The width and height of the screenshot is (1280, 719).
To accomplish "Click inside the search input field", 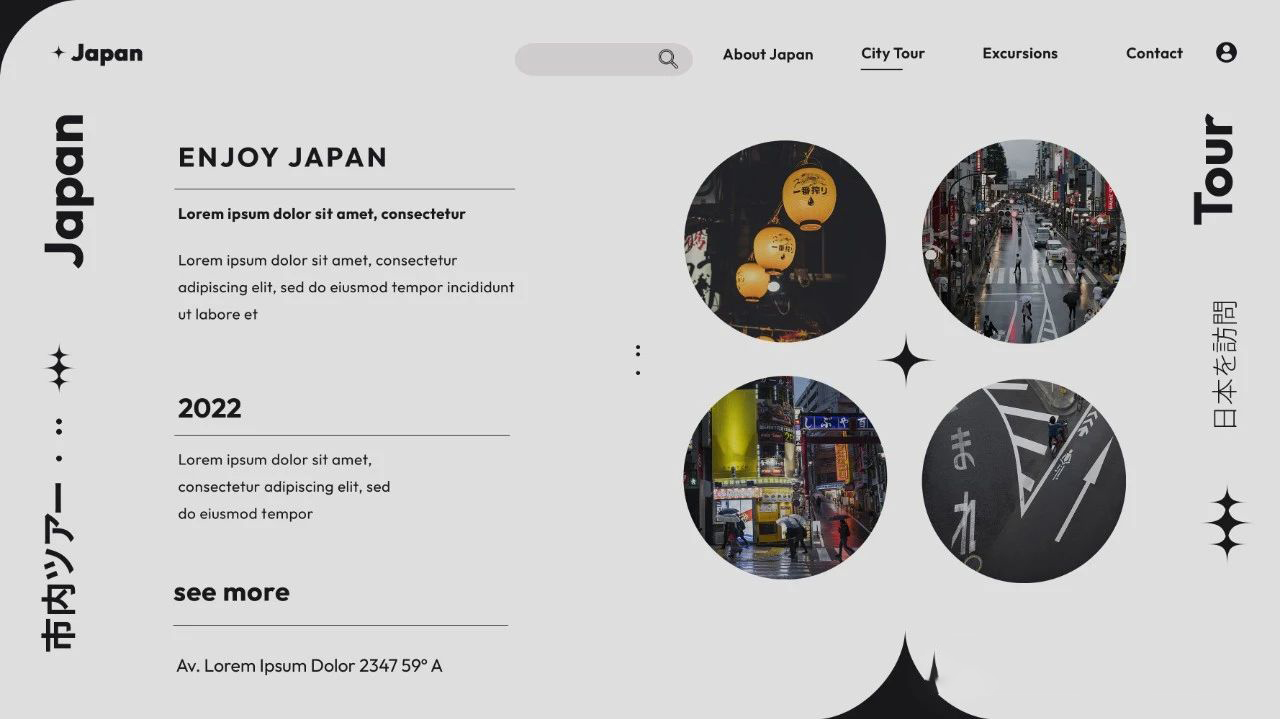I will tap(585, 59).
